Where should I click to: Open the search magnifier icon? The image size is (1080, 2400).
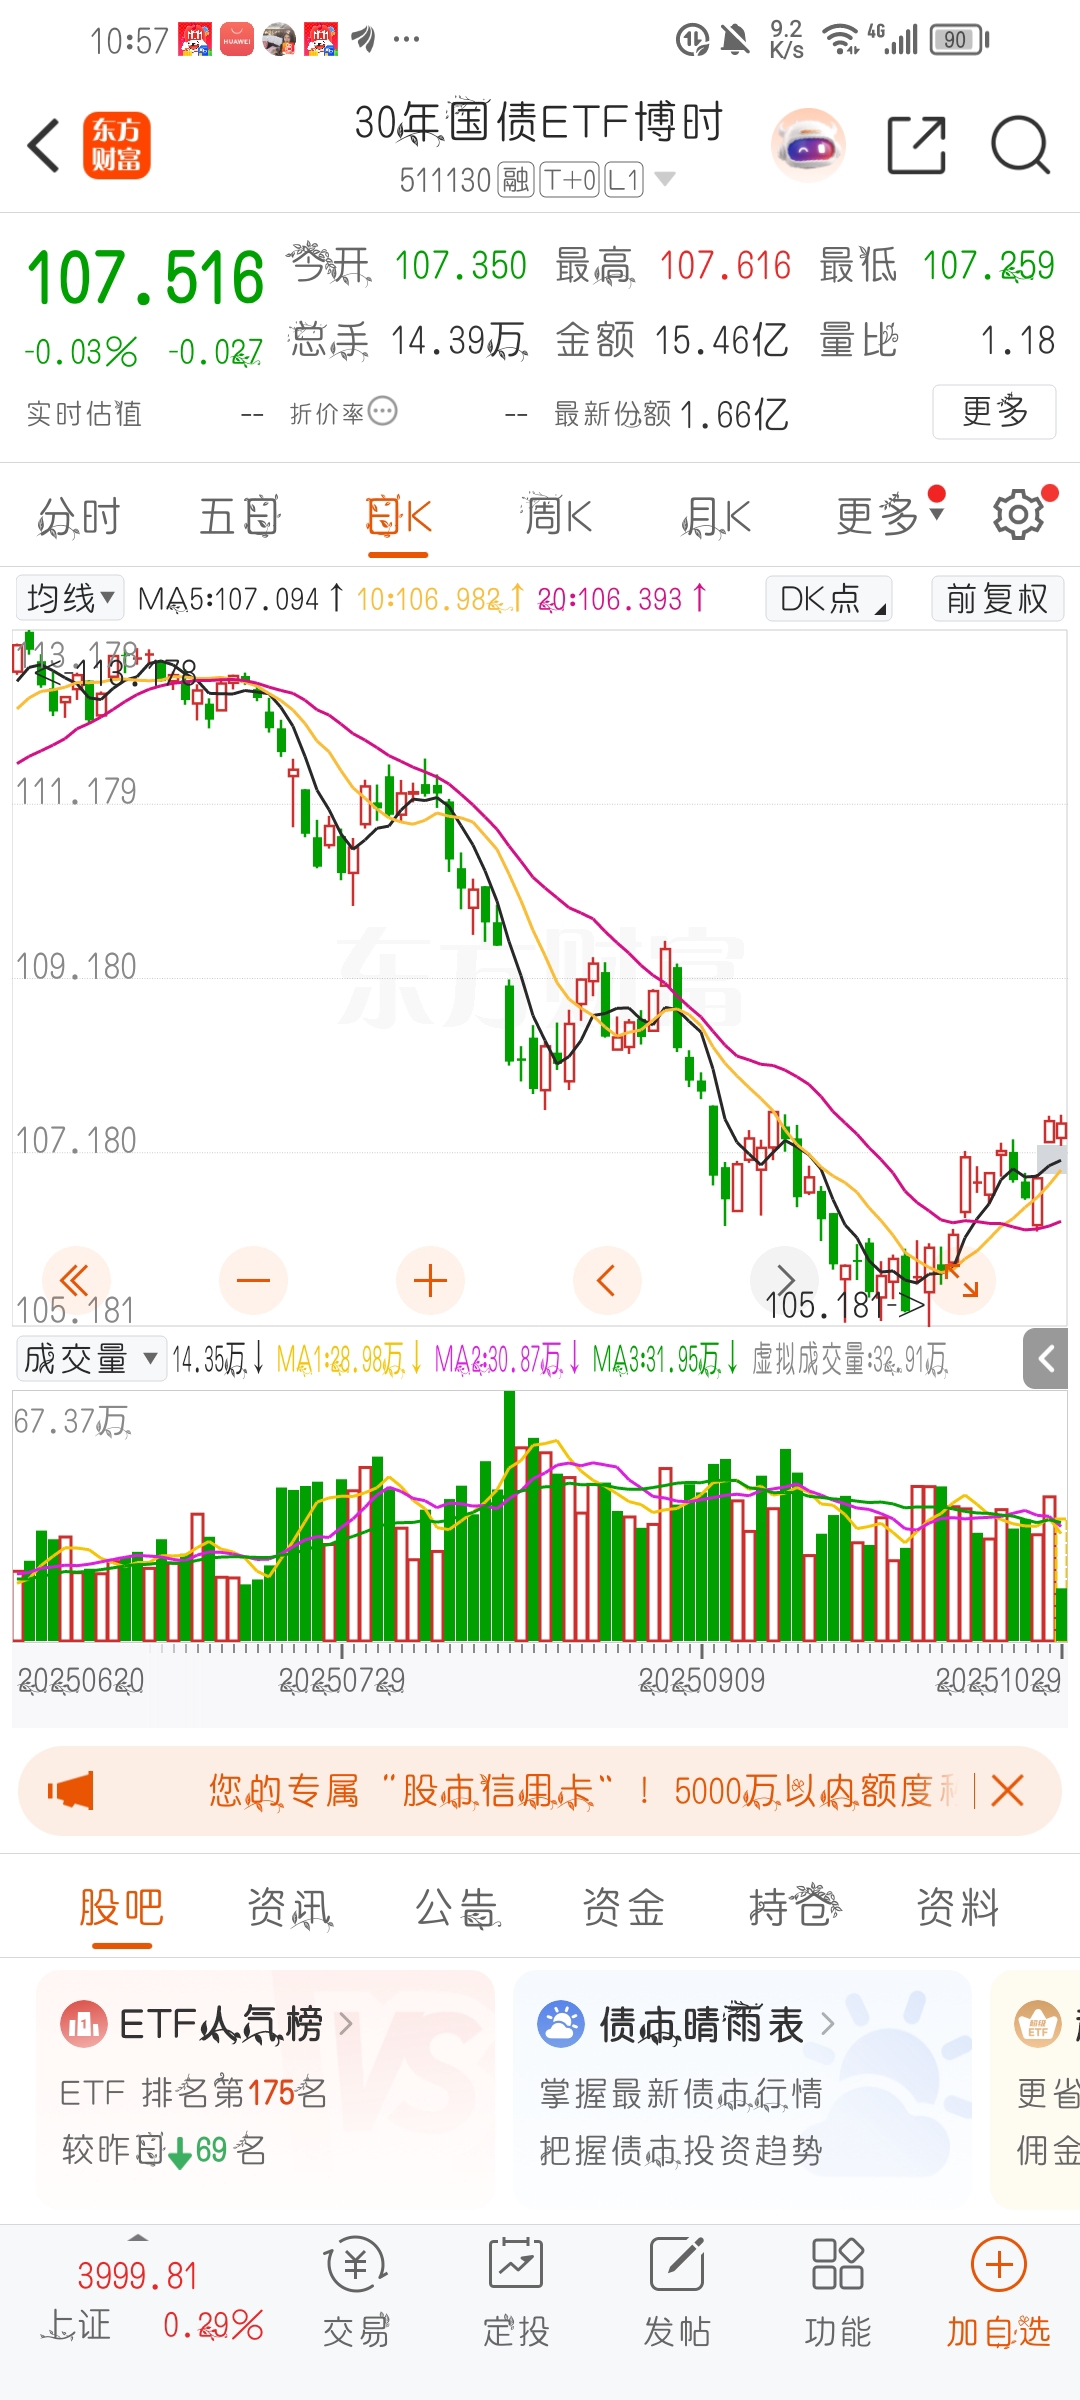click(1020, 146)
